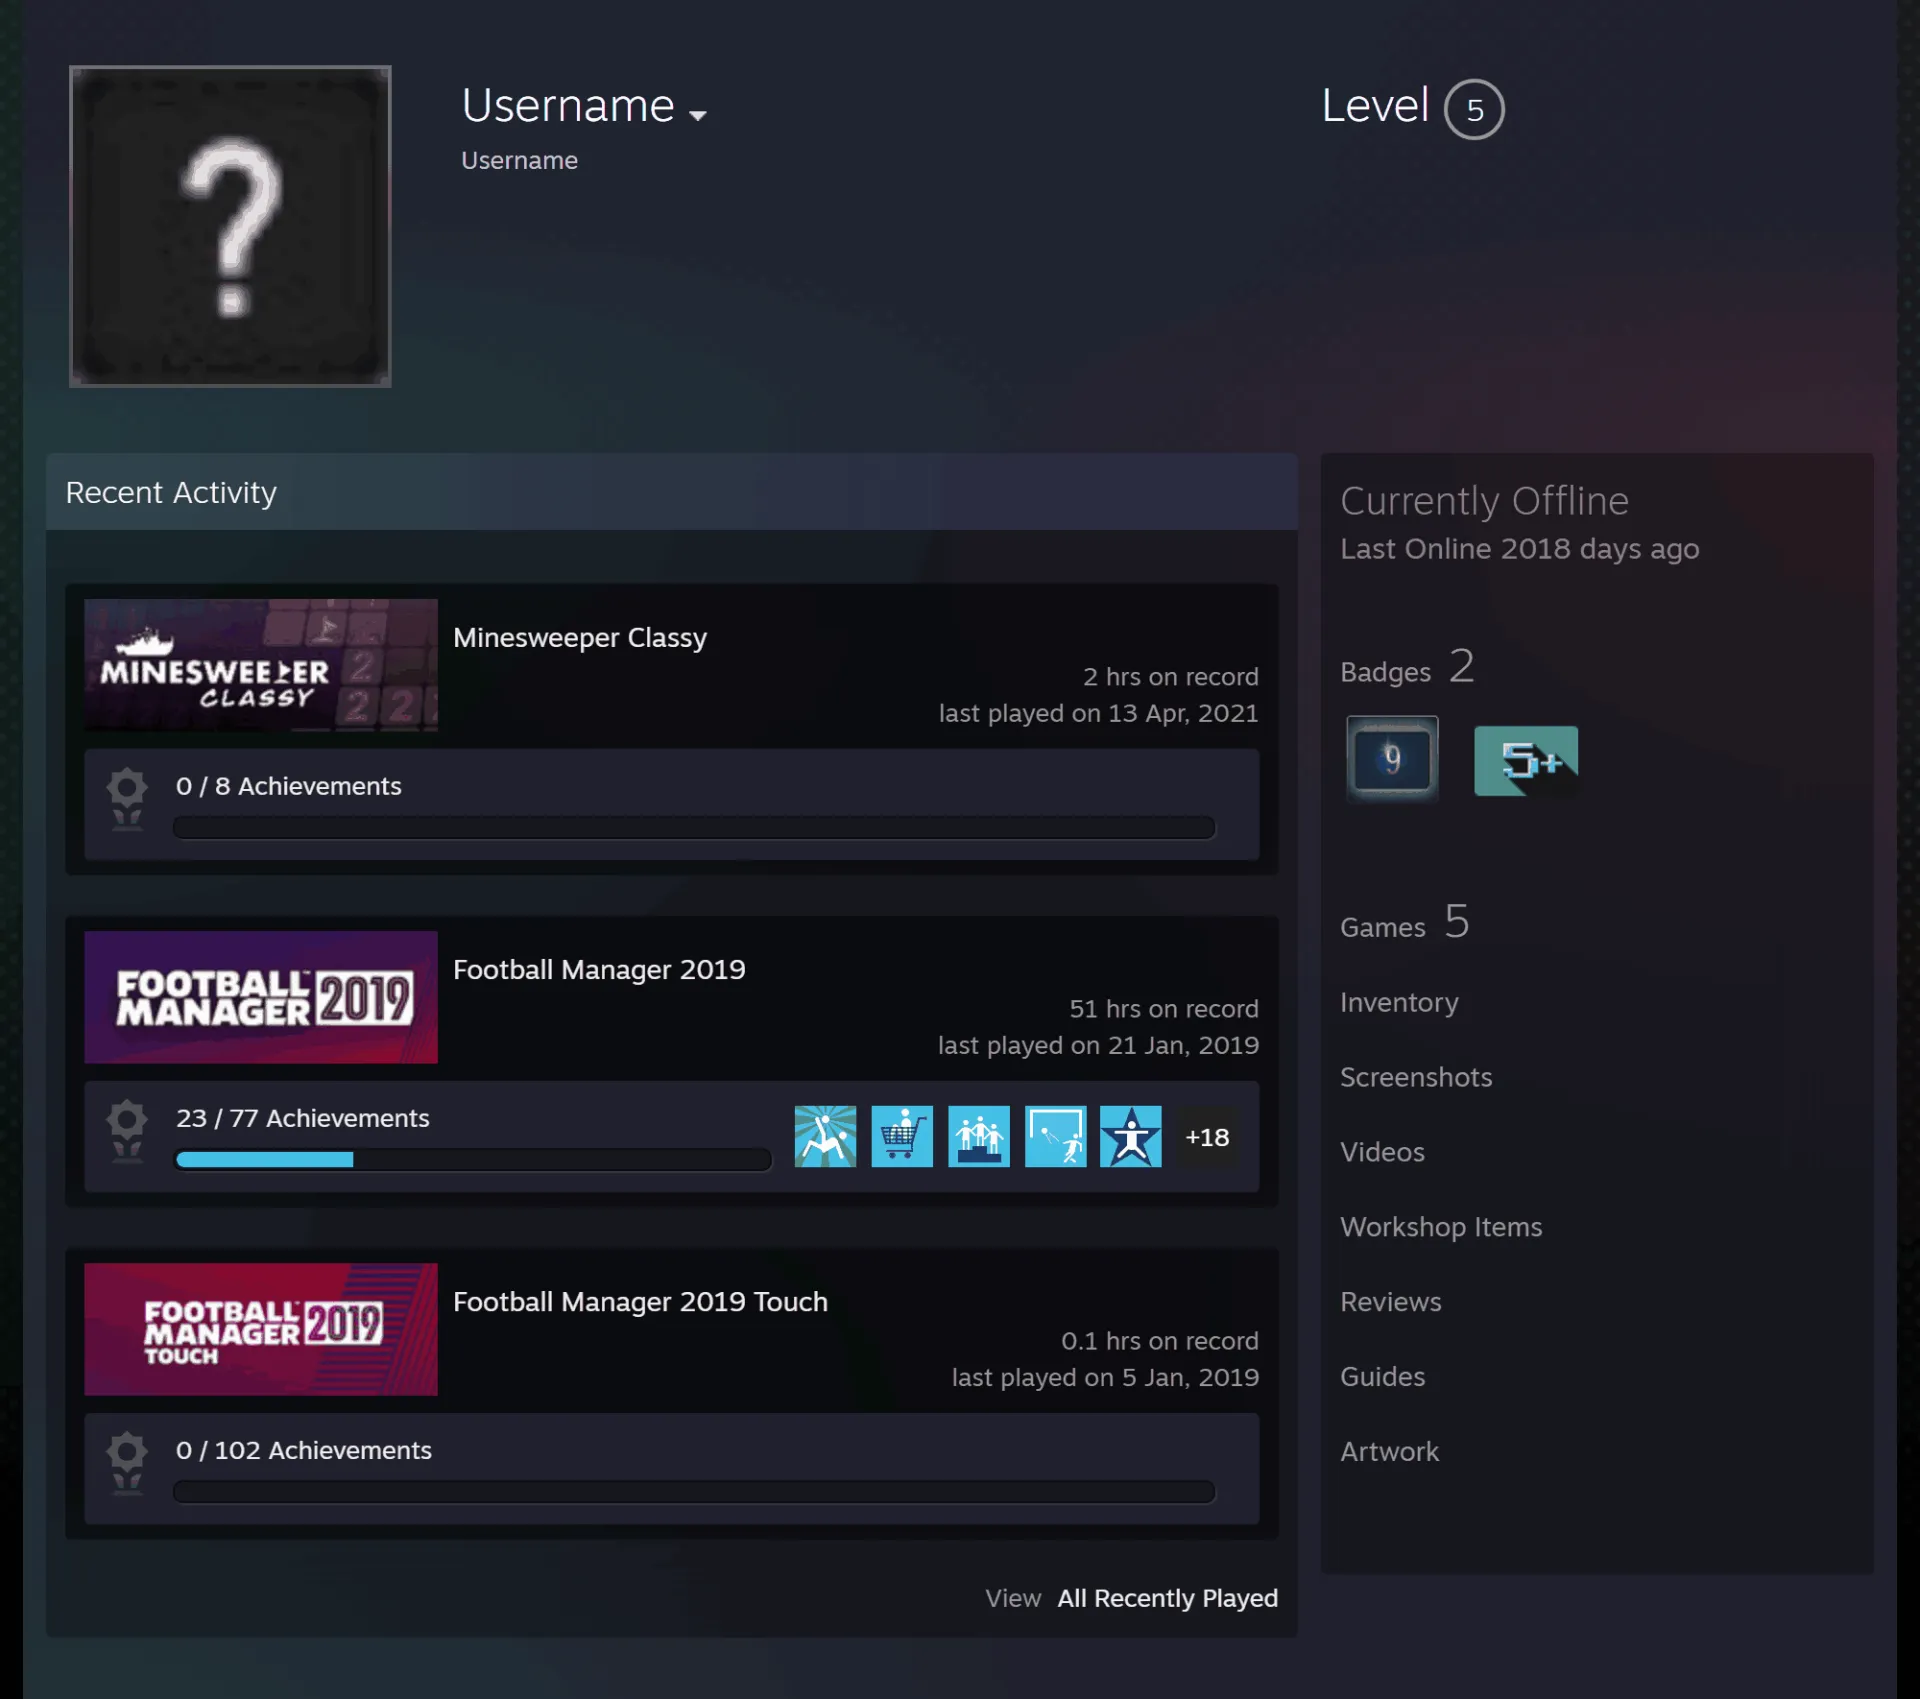Click the trophy icon beside 23 / 77 Achievements
This screenshot has height=1699, width=1920.
127,1131
